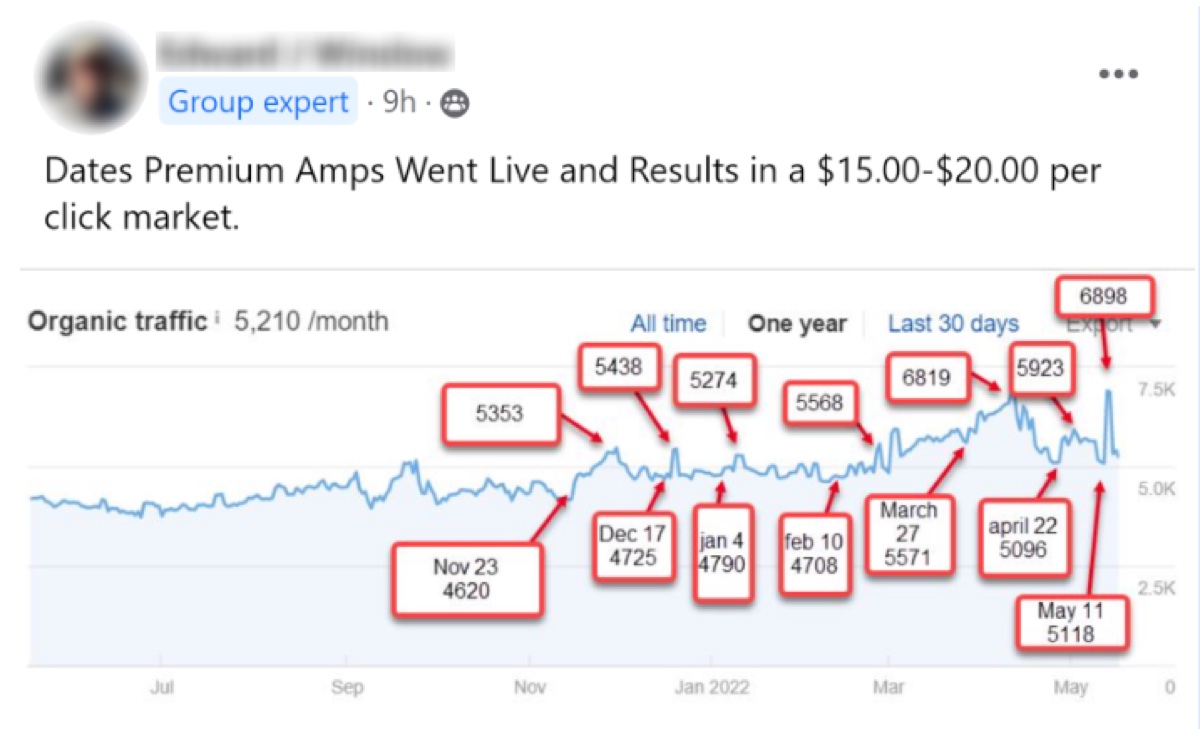Click the May 11 5118 annotation
Image resolution: width=1200 pixels, height=729 pixels.
coord(1071,622)
